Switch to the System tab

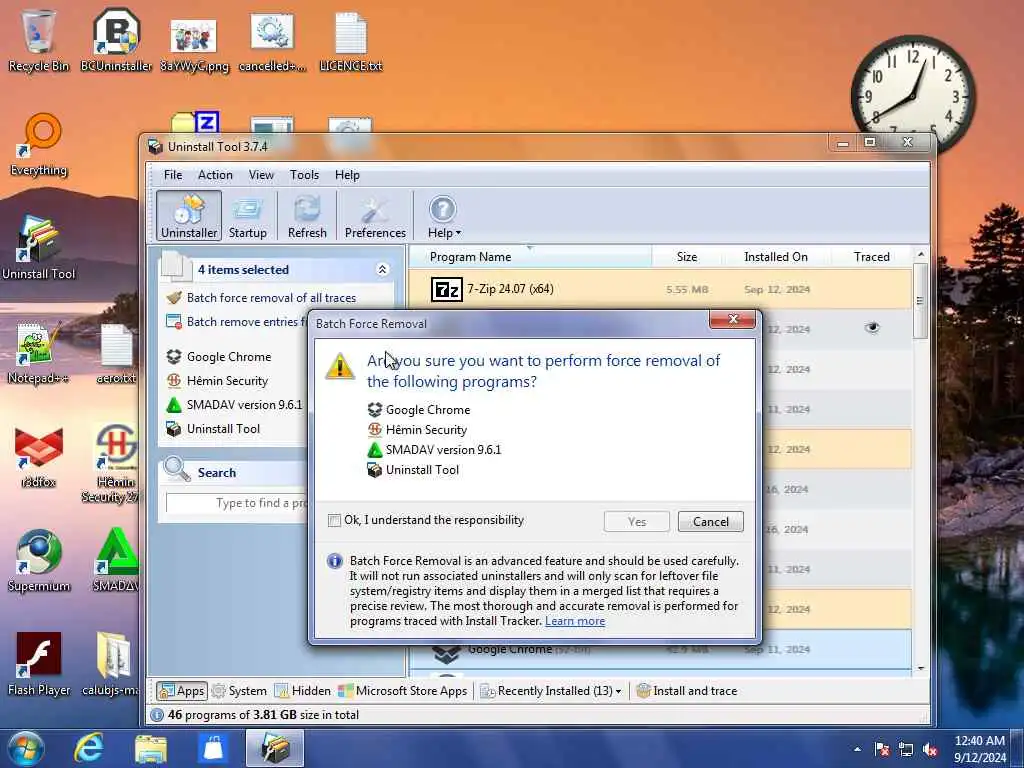pyautogui.click(x=239, y=691)
